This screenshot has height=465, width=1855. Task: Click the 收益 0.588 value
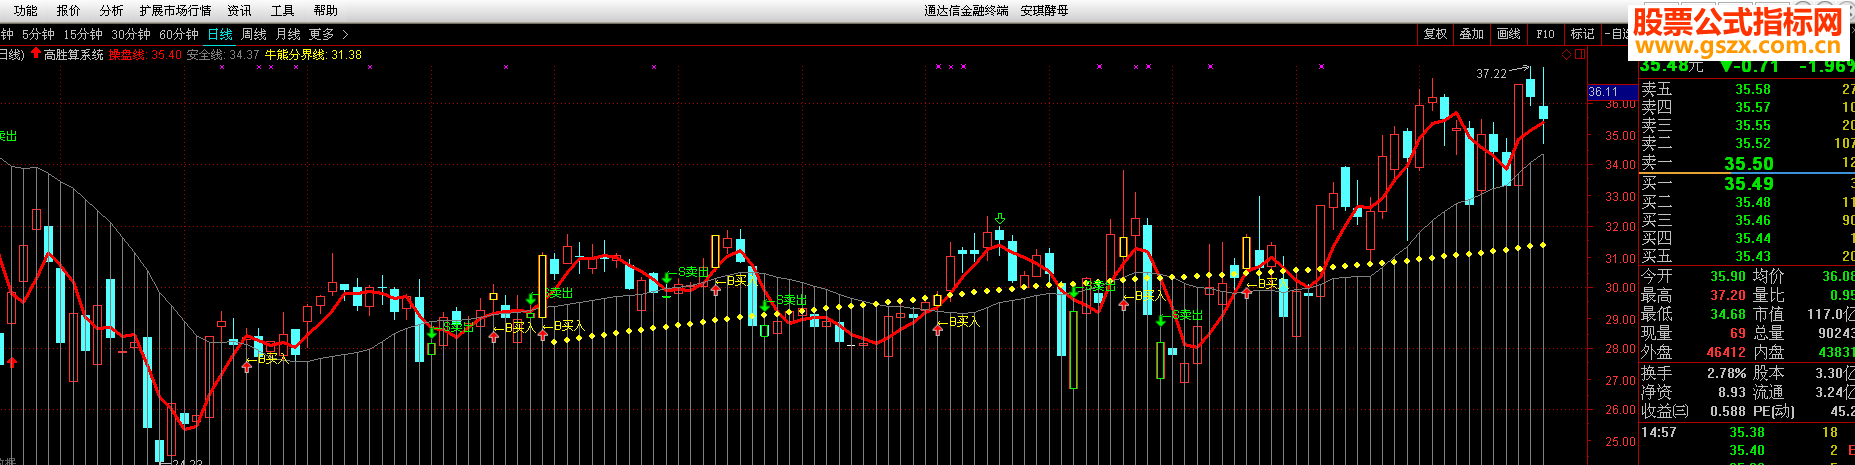click(1728, 411)
